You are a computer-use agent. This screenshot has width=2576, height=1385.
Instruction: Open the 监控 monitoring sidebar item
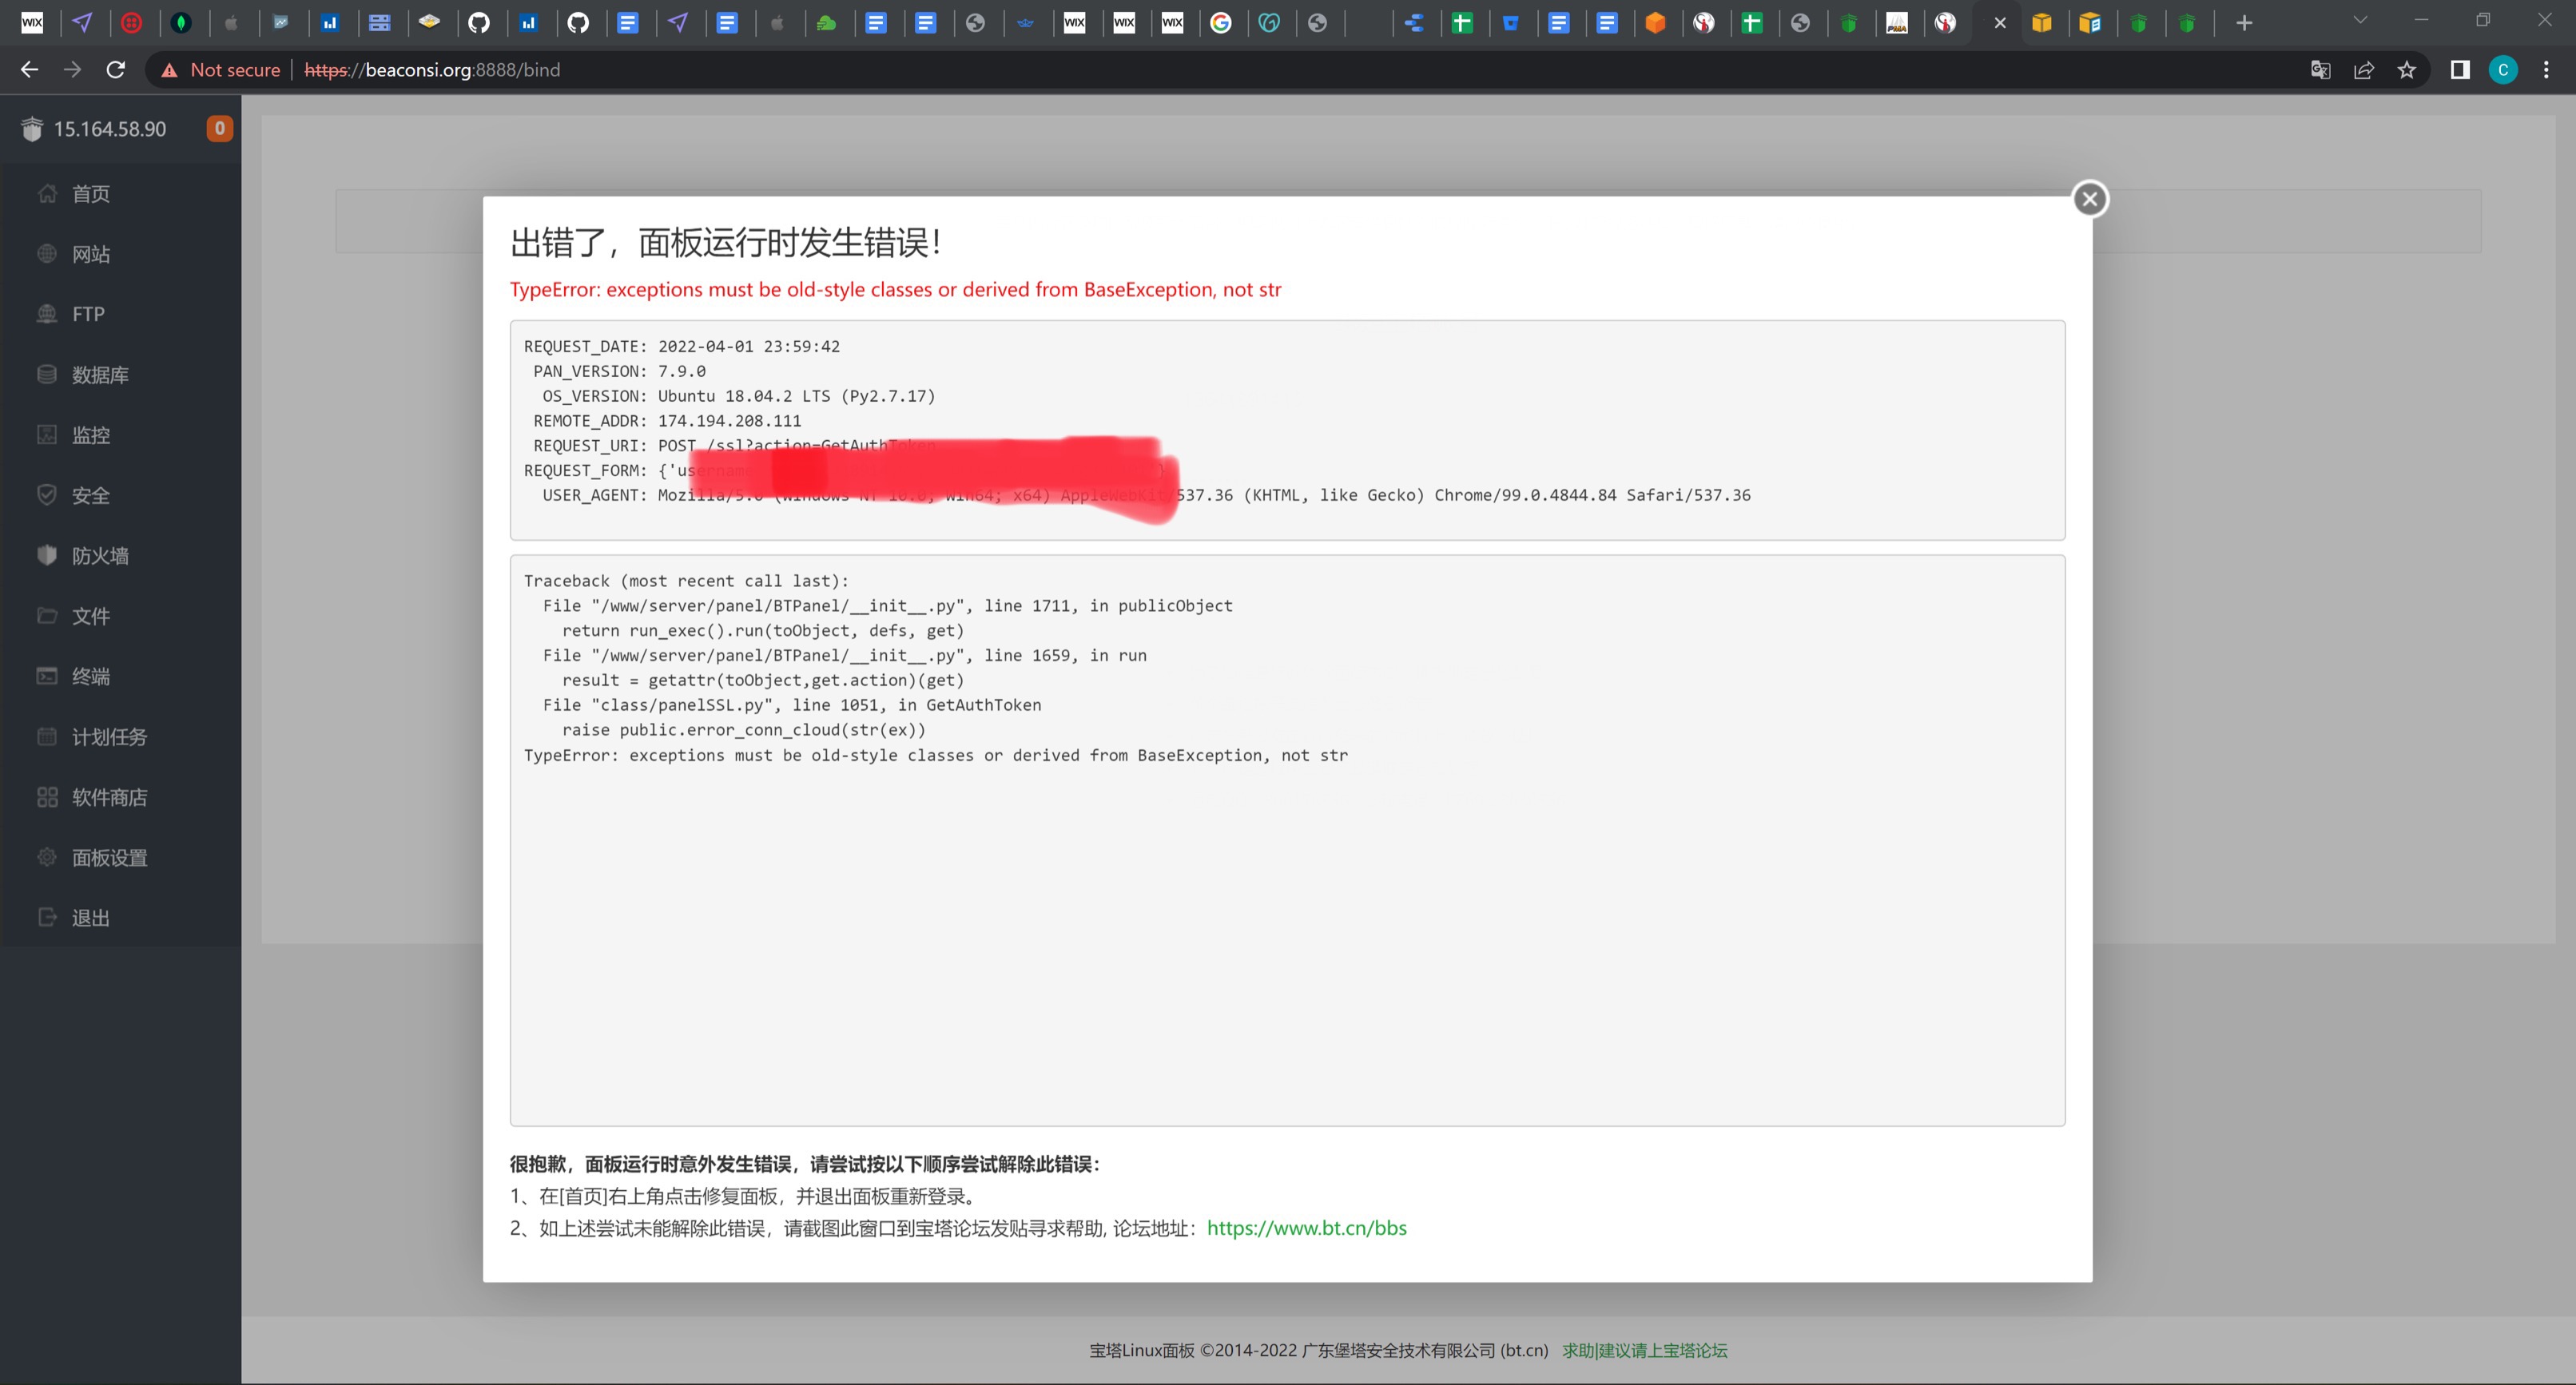[90, 435]
